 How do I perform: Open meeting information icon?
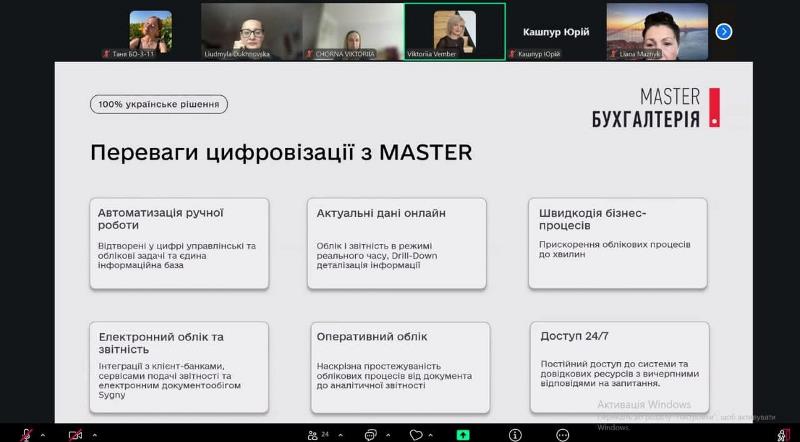pyautogui.click(x=515, y=435)
